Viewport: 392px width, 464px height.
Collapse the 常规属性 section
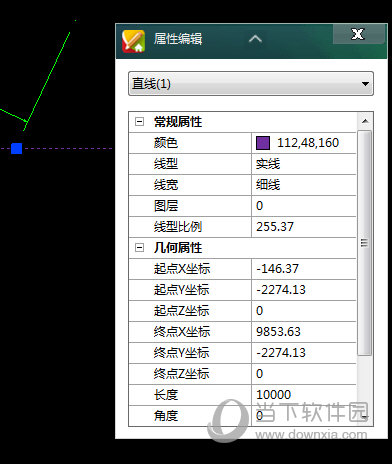139,122
